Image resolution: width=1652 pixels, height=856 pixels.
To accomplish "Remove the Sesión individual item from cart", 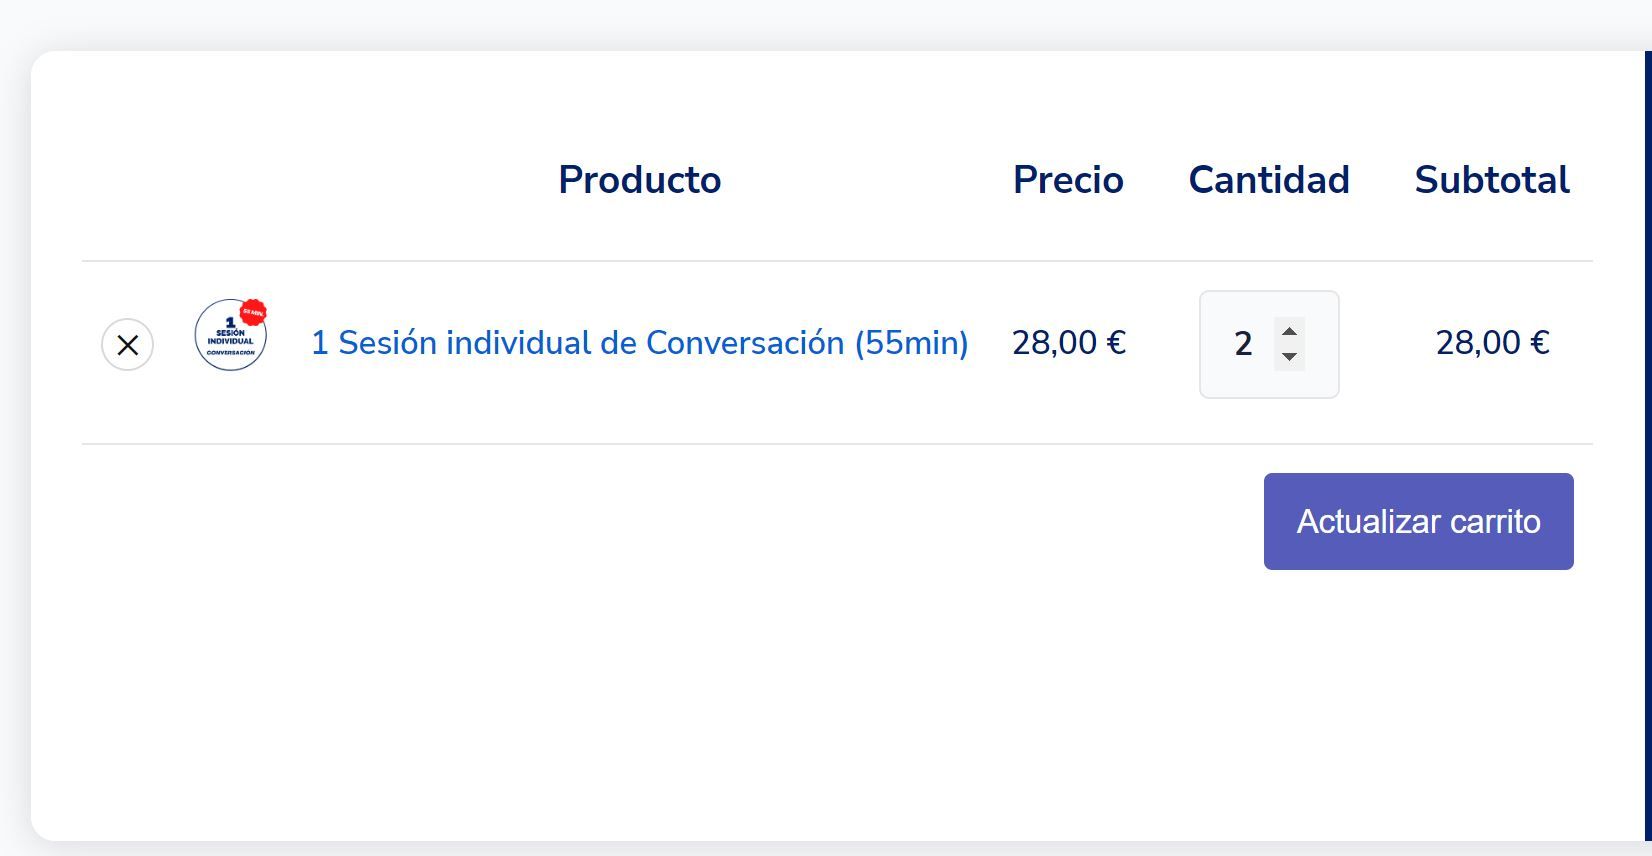I will (x=127, y=345).
